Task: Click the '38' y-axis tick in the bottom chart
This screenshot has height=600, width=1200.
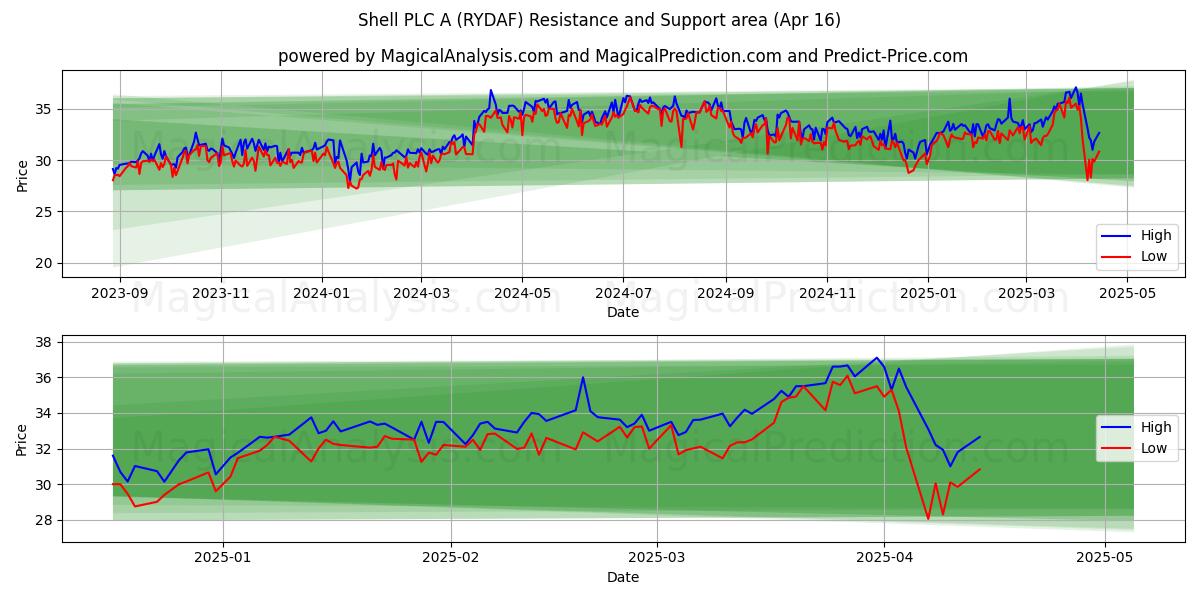Action: tap(46, 342)
